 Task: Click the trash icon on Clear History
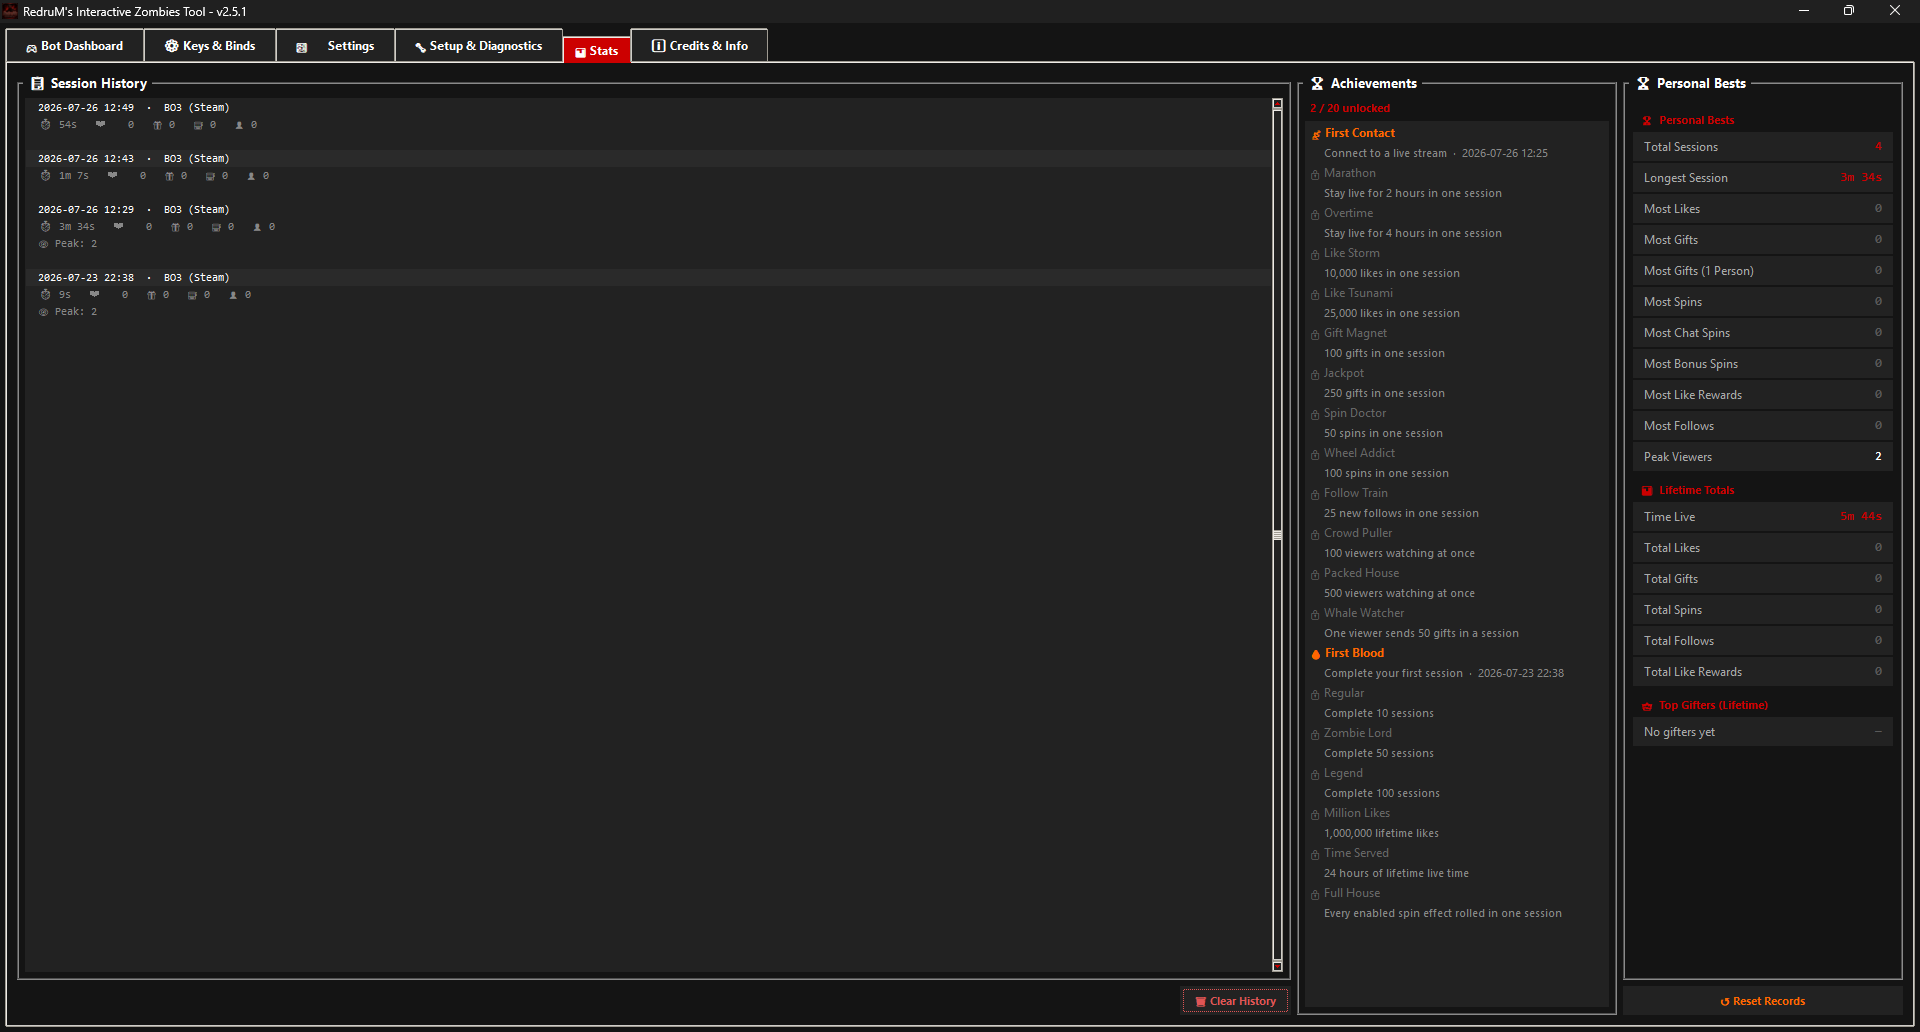coord(1200,1001)
